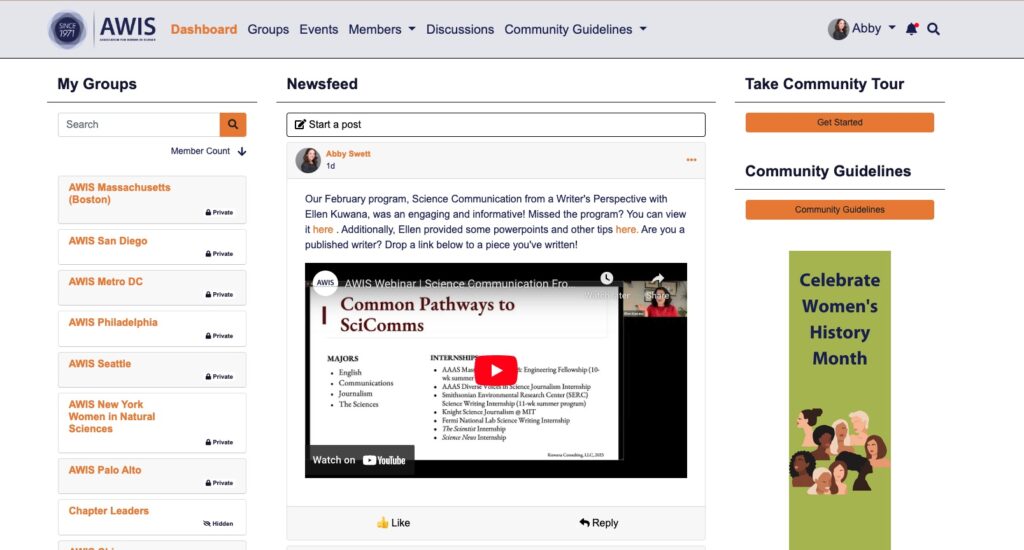Screen dimensions: 1024x550
Task: Play the YouTube video
Action: point(495,370)
